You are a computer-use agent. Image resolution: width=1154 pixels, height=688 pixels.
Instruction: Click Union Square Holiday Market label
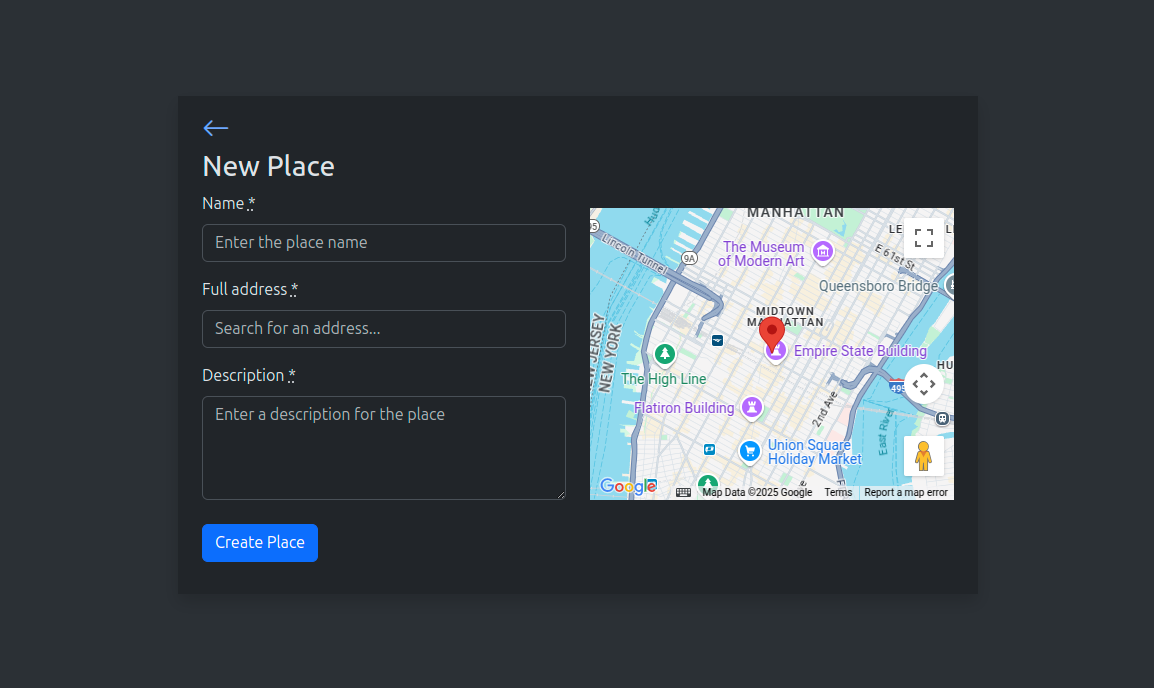(814, 452)
